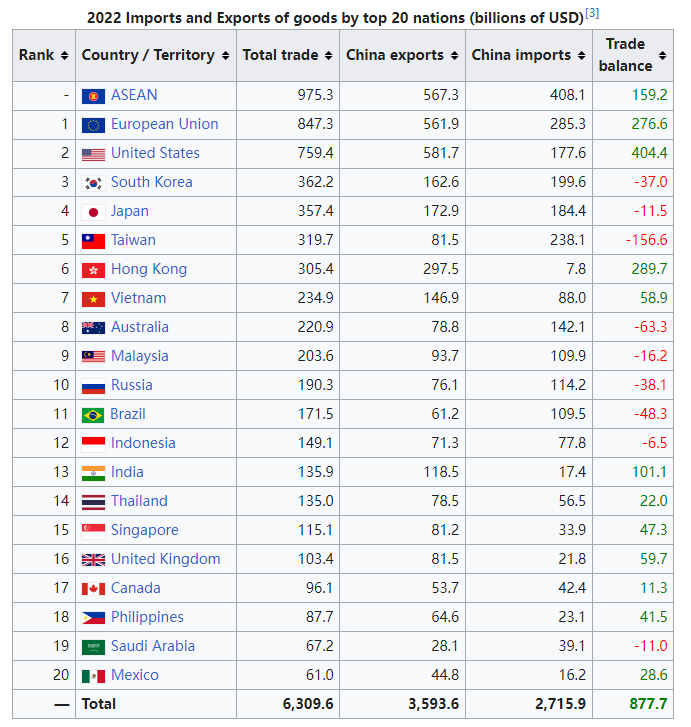Click the India flag icon
The height and width of the screenshot is (727, 691).
pos(93,473)
